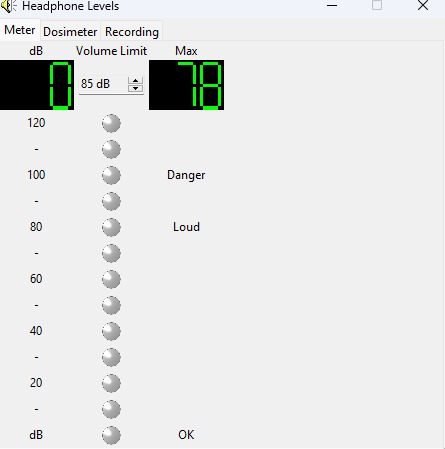This screenshot has height=449, width=445.
Task: Click the Loud label
Action: point(186,227)
